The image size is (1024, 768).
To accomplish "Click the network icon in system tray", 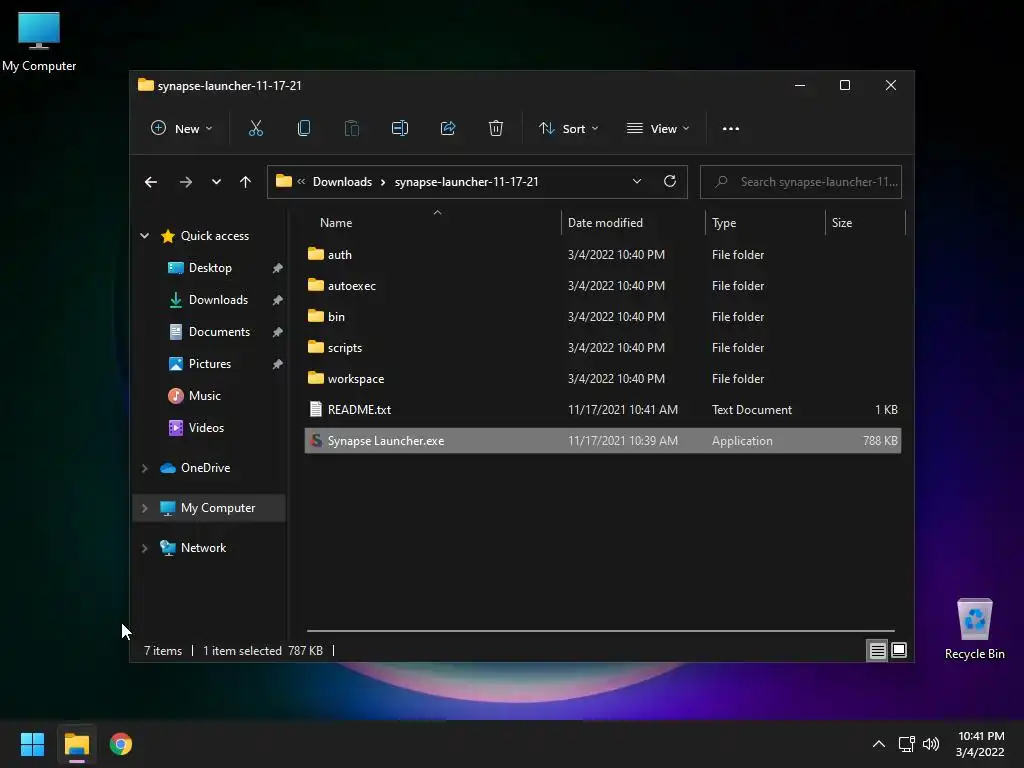I will click(906, 744).
